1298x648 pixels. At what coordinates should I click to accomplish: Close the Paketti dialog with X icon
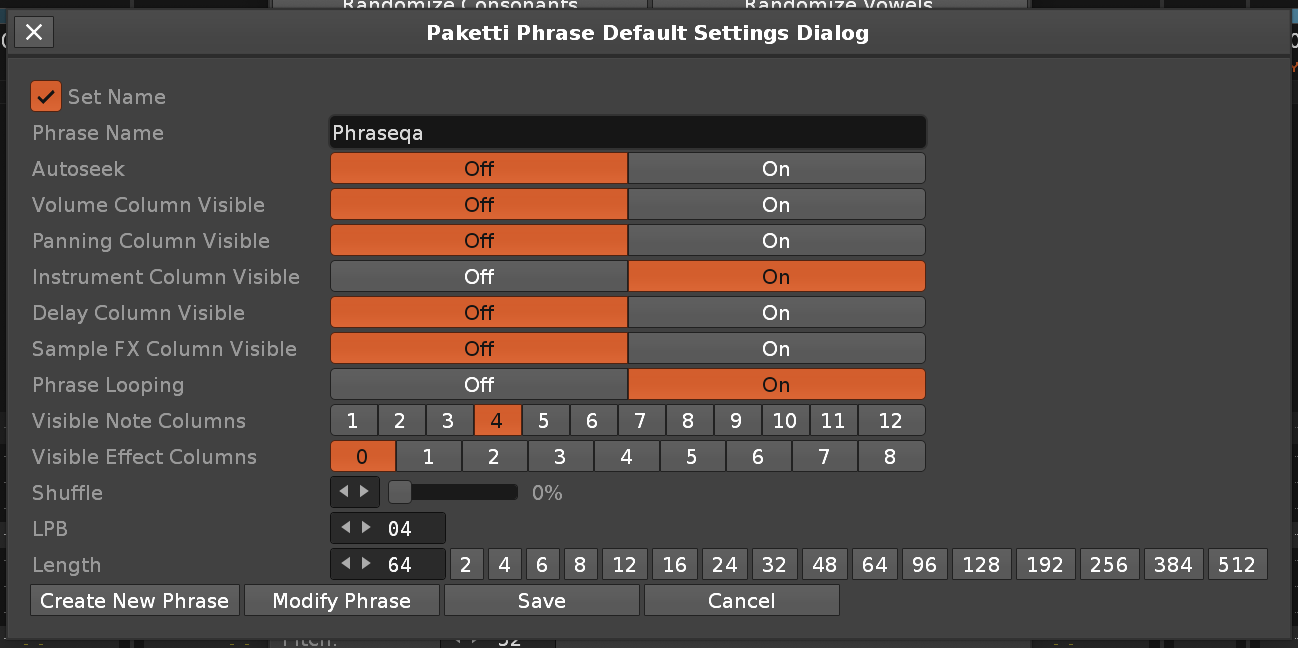34,33
